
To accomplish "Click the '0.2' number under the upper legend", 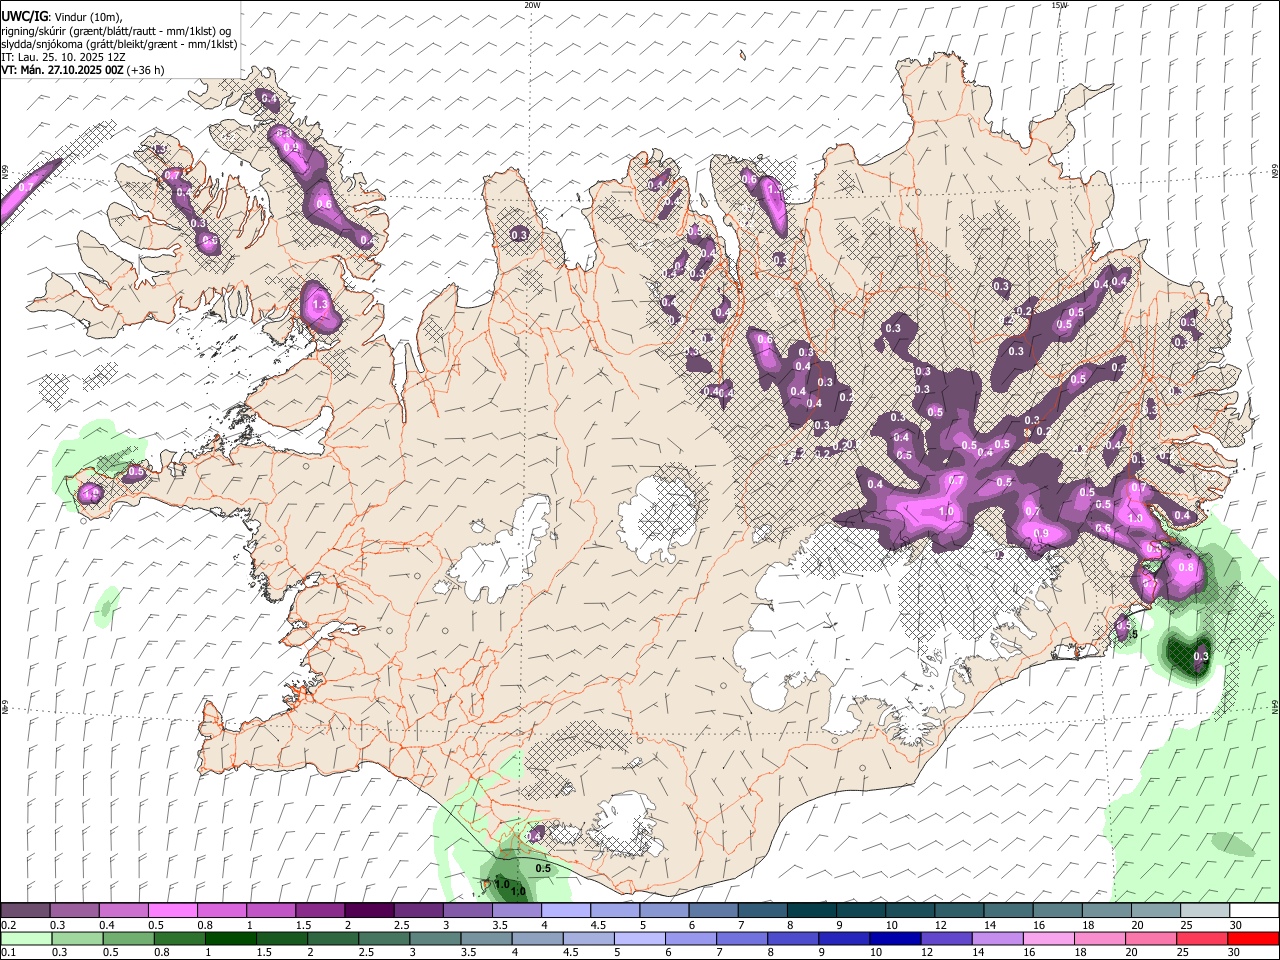I will pyautogui.click(x=8, y=925).
